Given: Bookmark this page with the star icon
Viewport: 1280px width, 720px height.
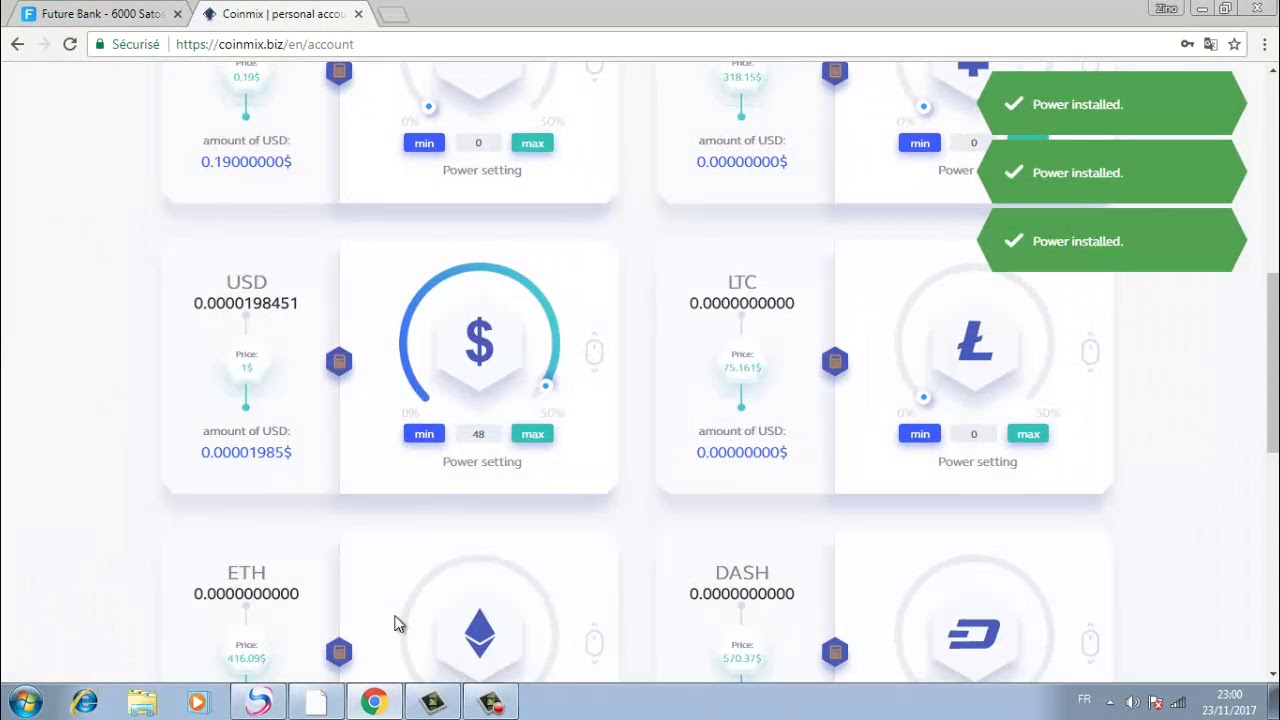Looking at the screenshot, I should [1234, 44].
